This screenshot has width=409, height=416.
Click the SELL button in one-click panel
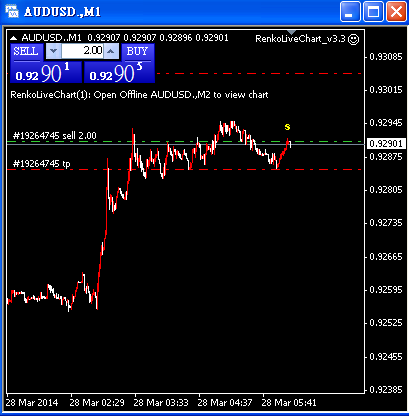pos(27,52)
